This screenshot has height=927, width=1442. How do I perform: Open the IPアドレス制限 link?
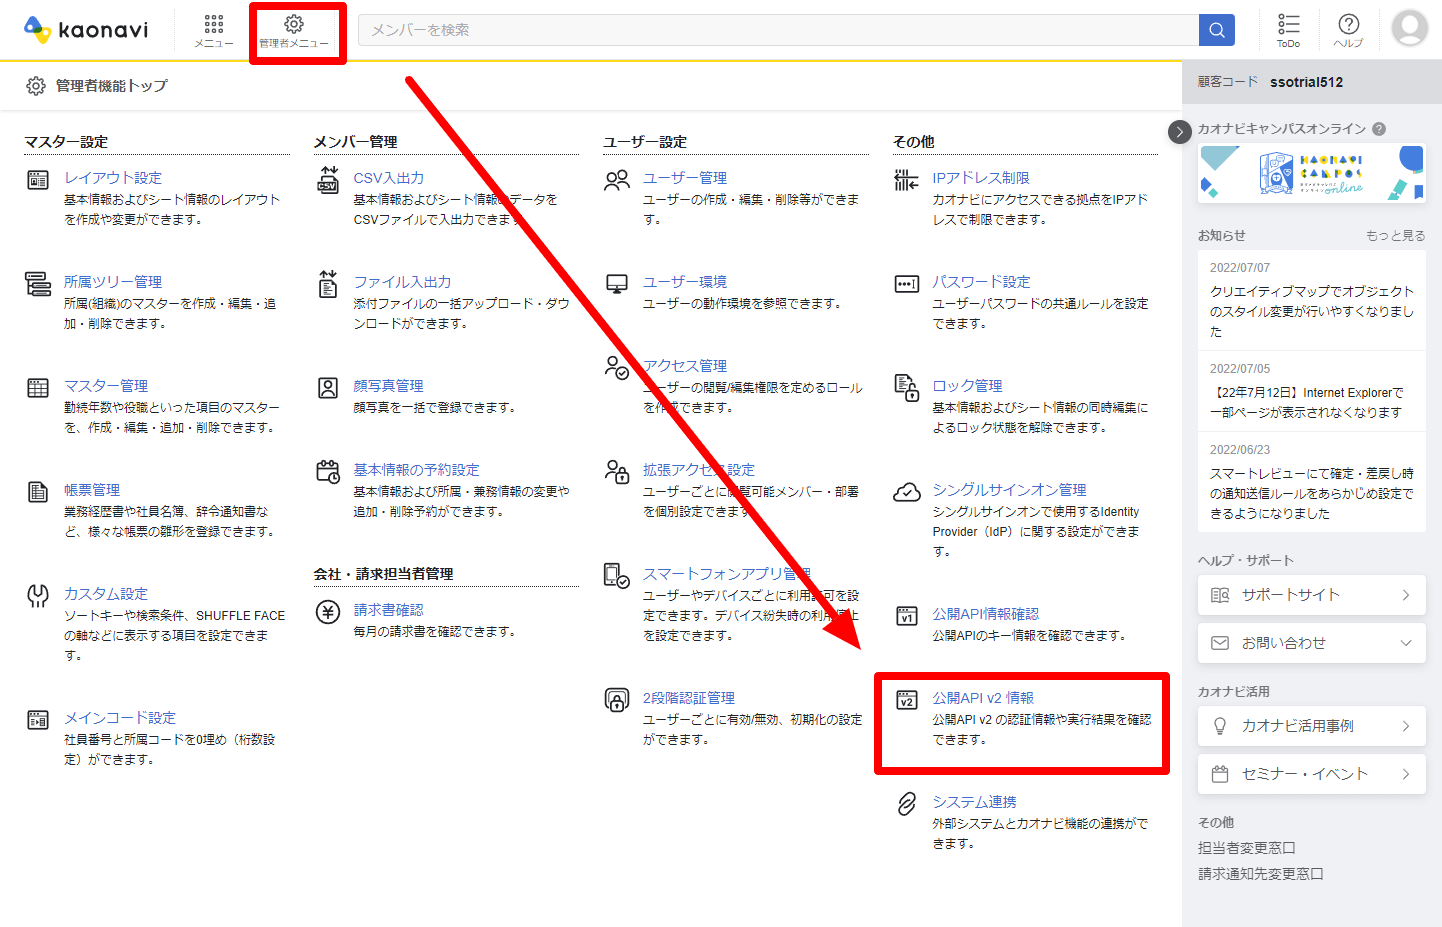coord(981,178)
